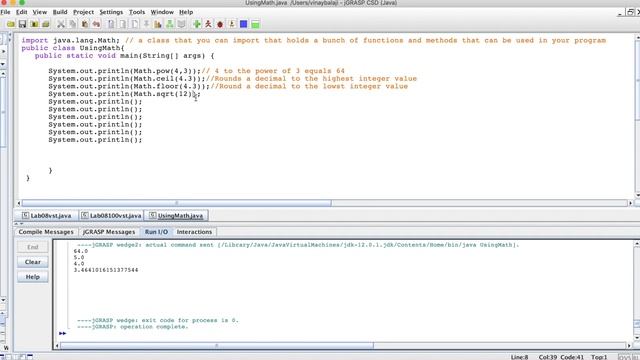Show the Compile Messages tab

click(46, 232)
